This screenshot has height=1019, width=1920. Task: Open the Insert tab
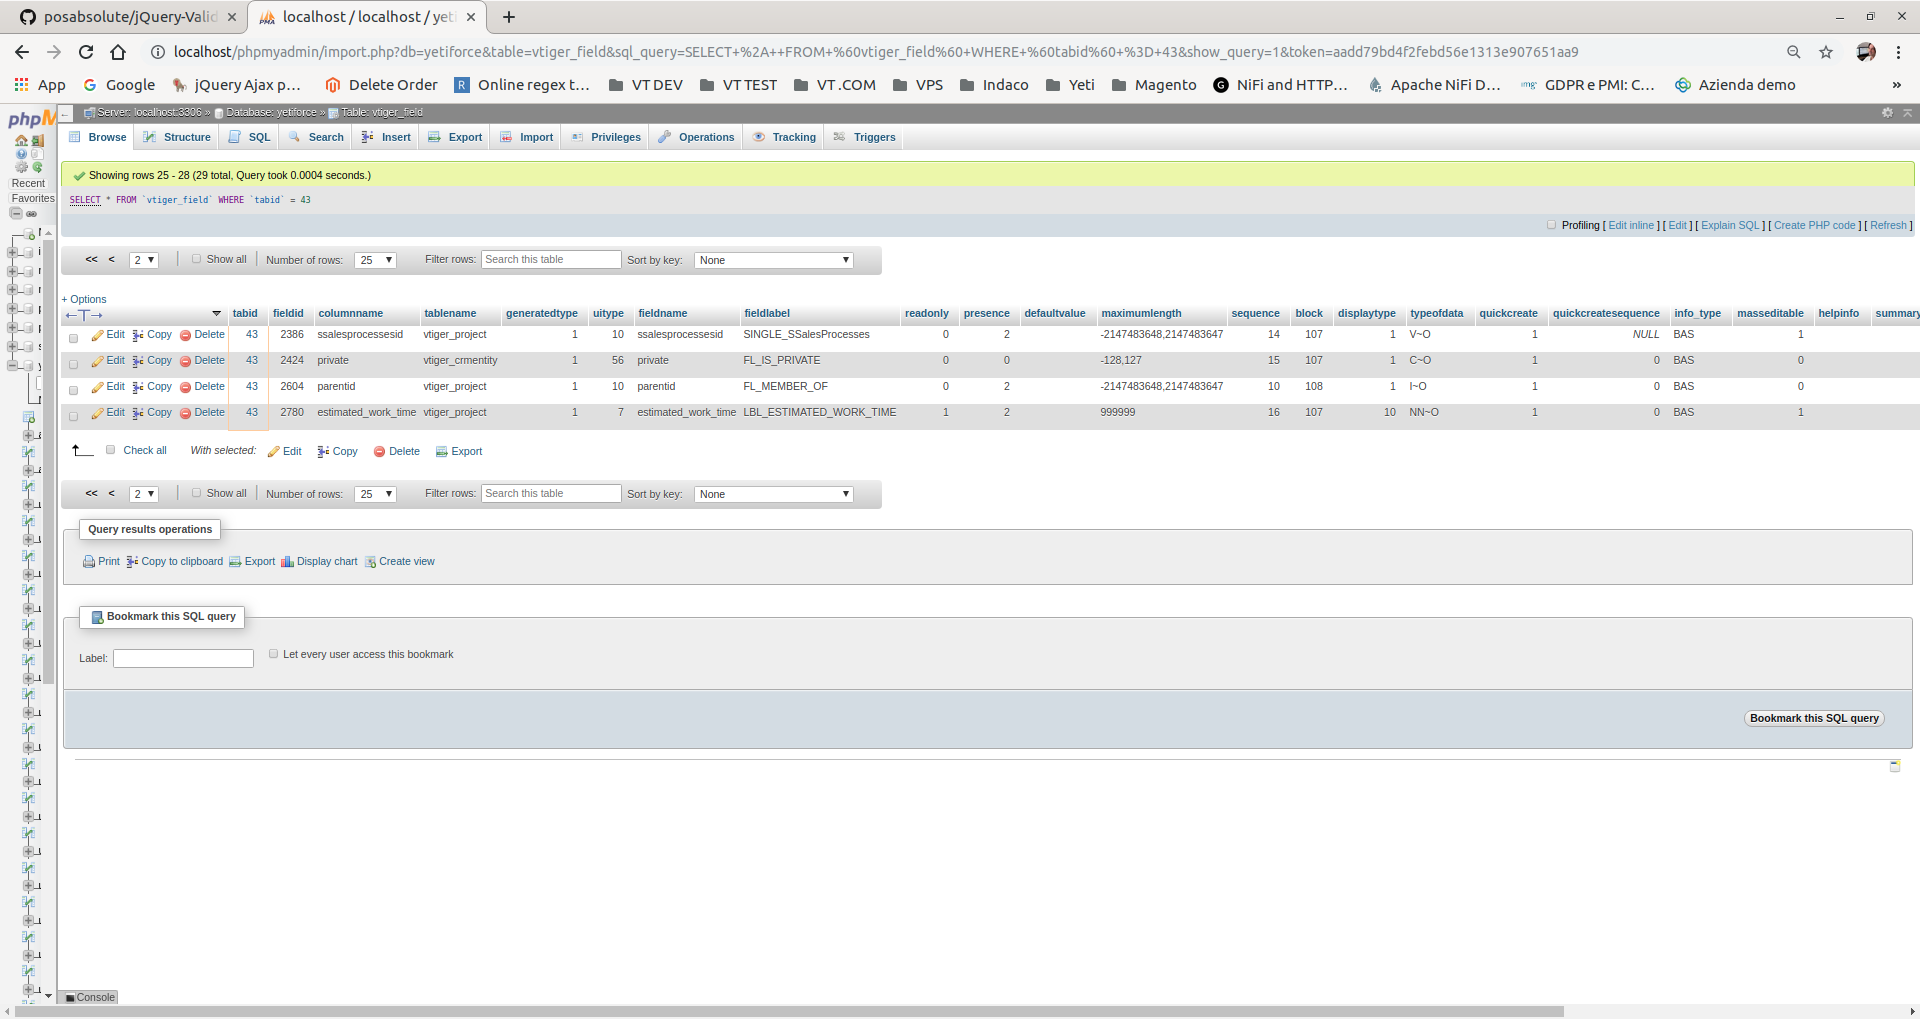386,137
